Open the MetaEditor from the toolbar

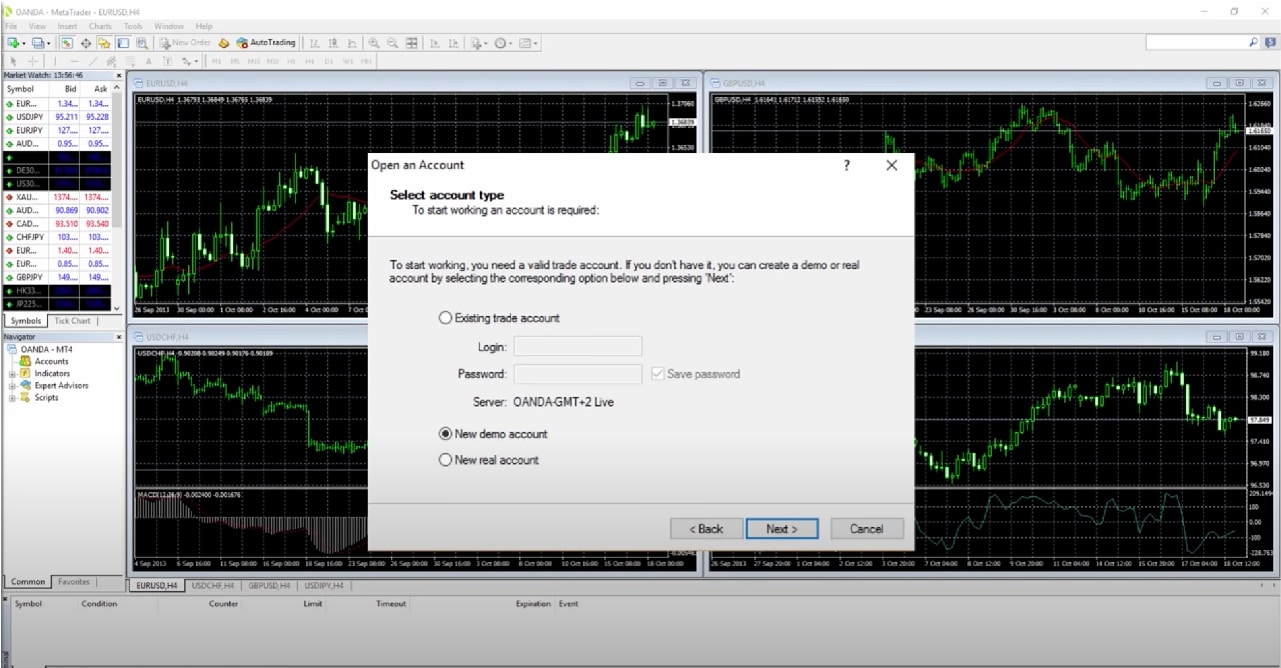[x=224, y=43]
